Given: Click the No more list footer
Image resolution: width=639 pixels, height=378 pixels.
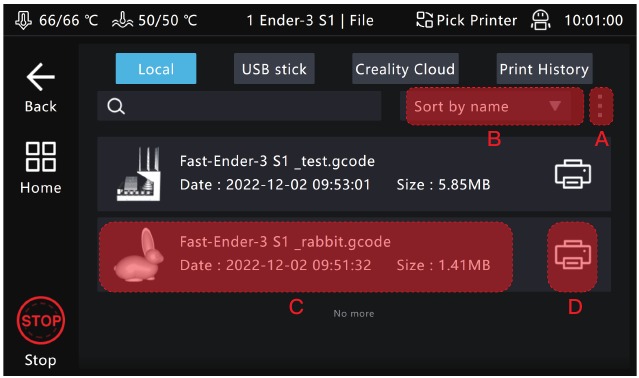Looking at the screenshot, I should [353, 313].
